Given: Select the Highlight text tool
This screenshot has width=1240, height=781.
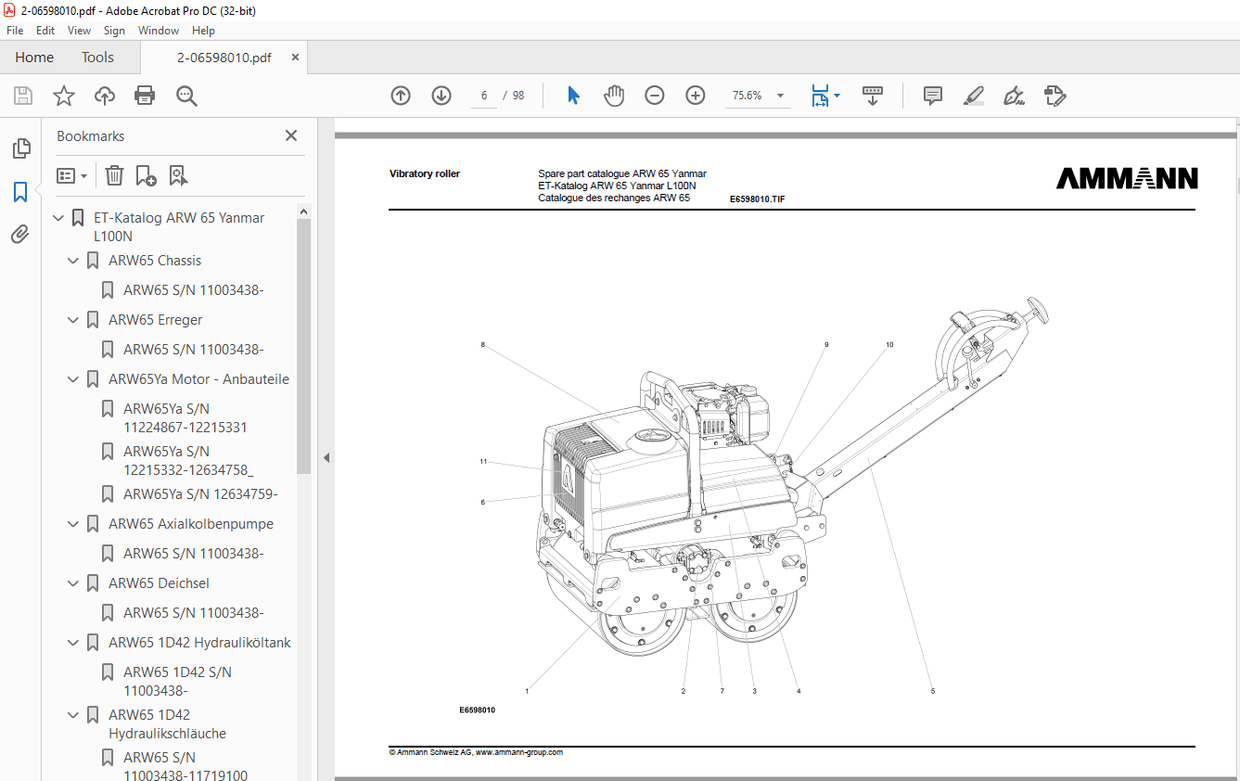Looking at the screenshot, I should [973, 95].
